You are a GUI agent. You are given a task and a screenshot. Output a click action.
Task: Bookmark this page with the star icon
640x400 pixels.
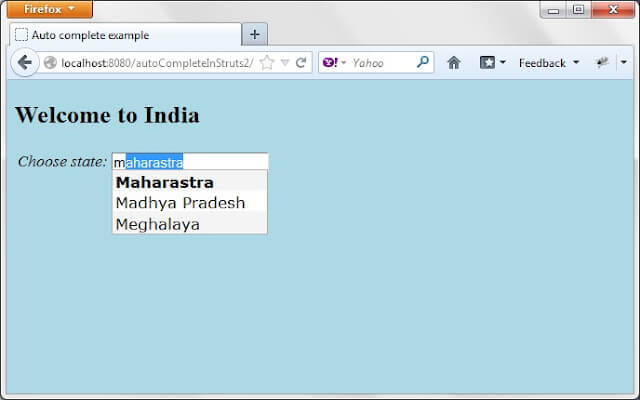click(267, 62)
